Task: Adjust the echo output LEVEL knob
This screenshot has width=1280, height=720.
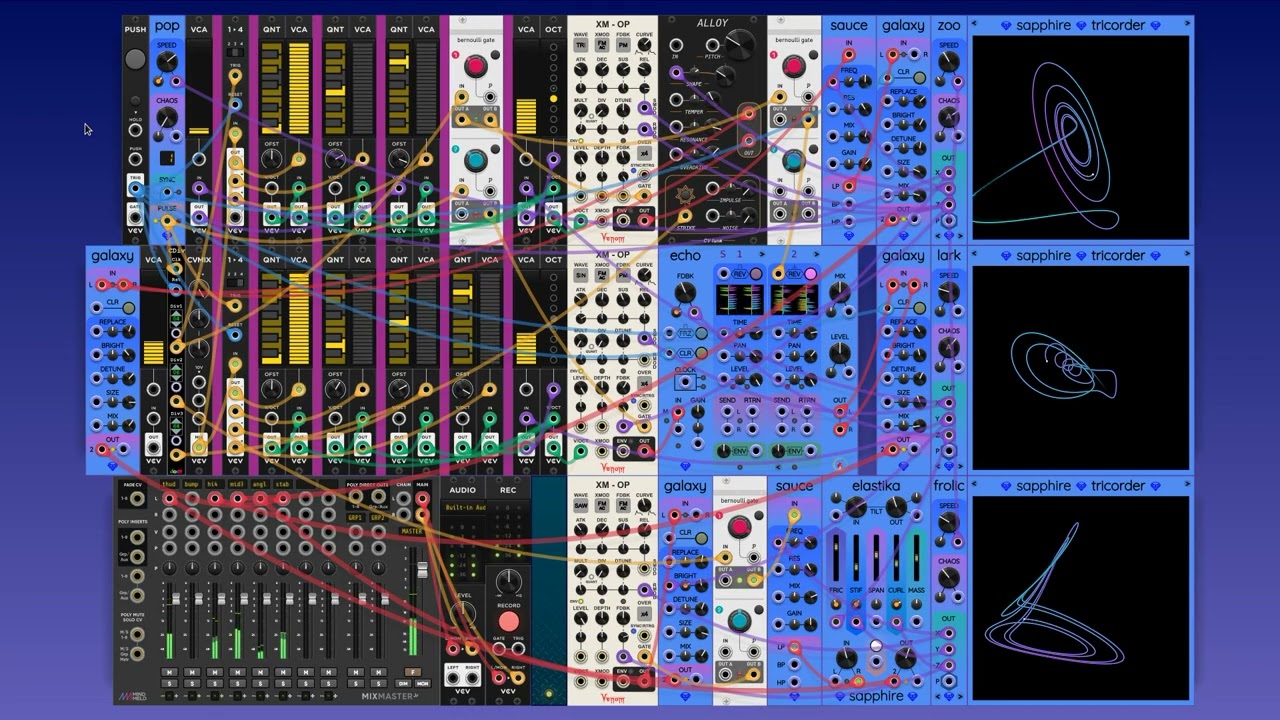Action: tap(840, 355)
